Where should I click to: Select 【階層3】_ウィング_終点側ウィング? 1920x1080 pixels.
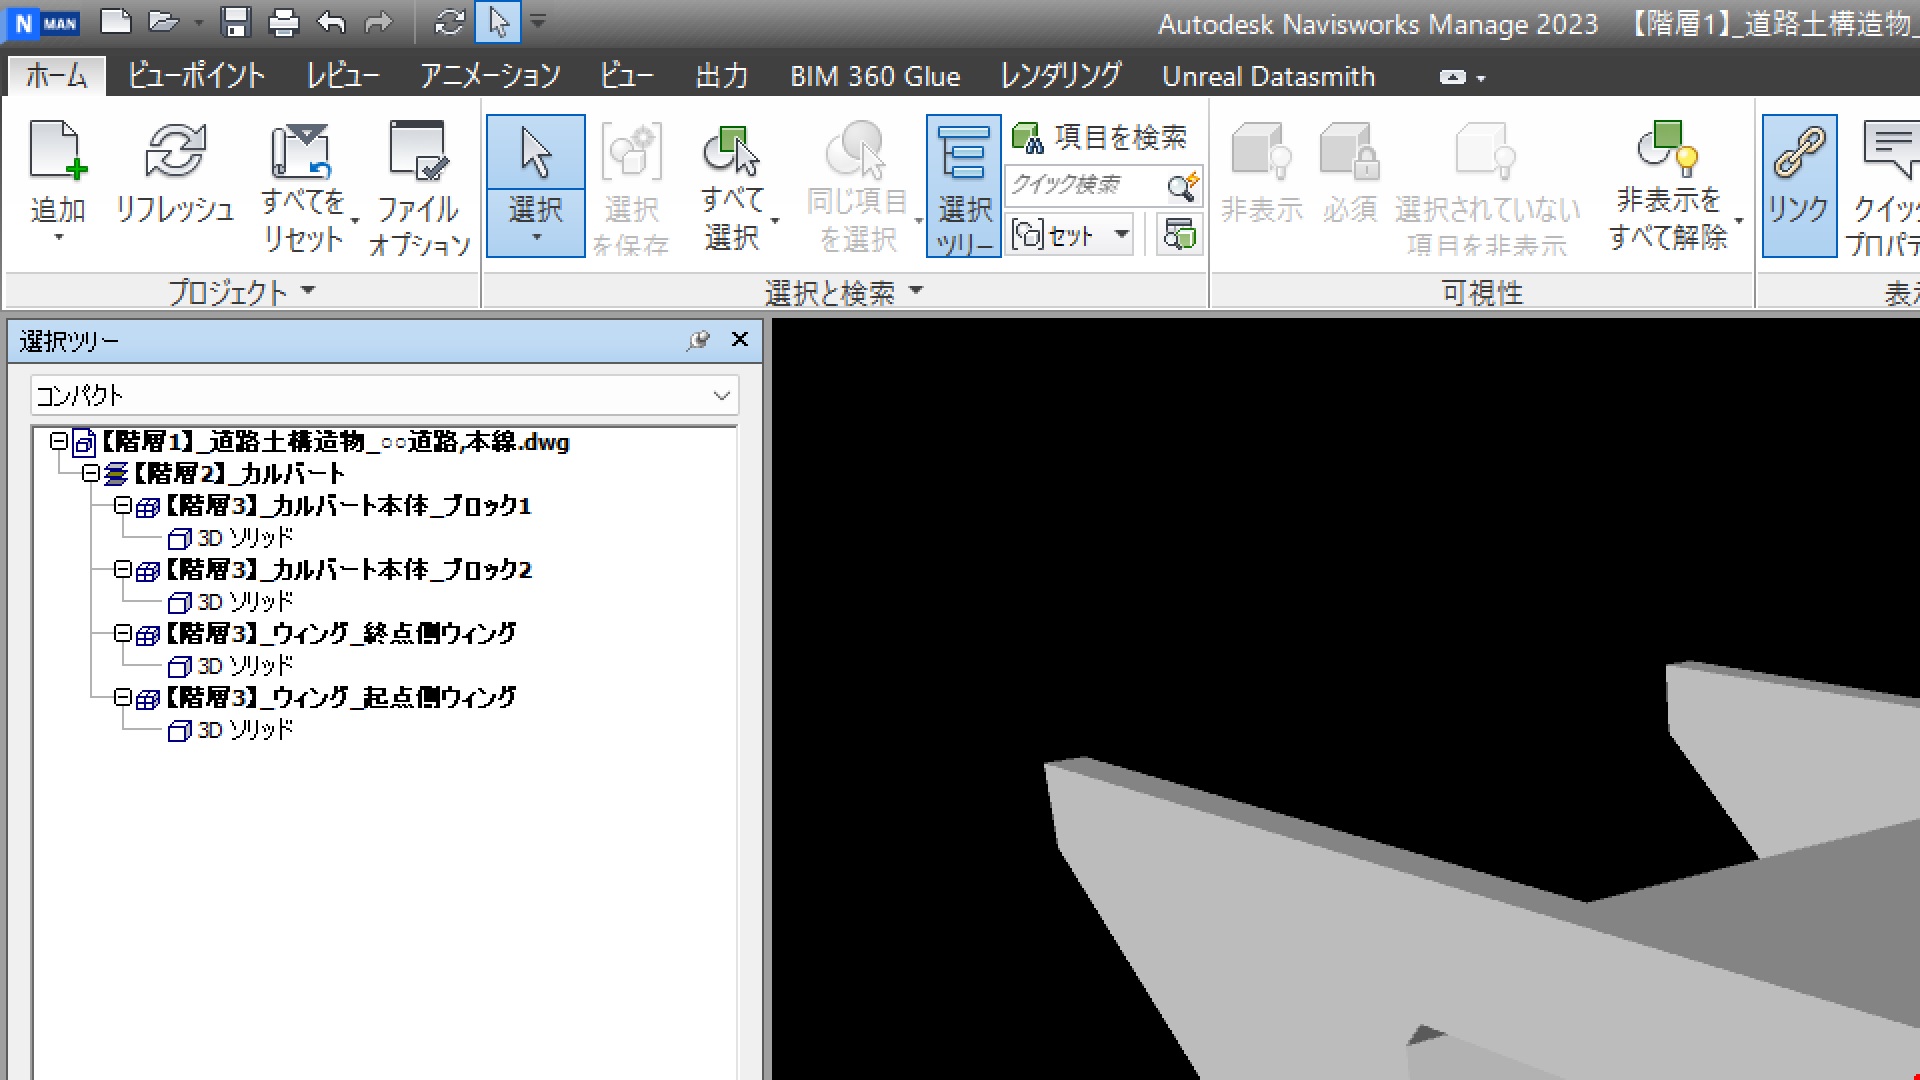pos(340,634)
